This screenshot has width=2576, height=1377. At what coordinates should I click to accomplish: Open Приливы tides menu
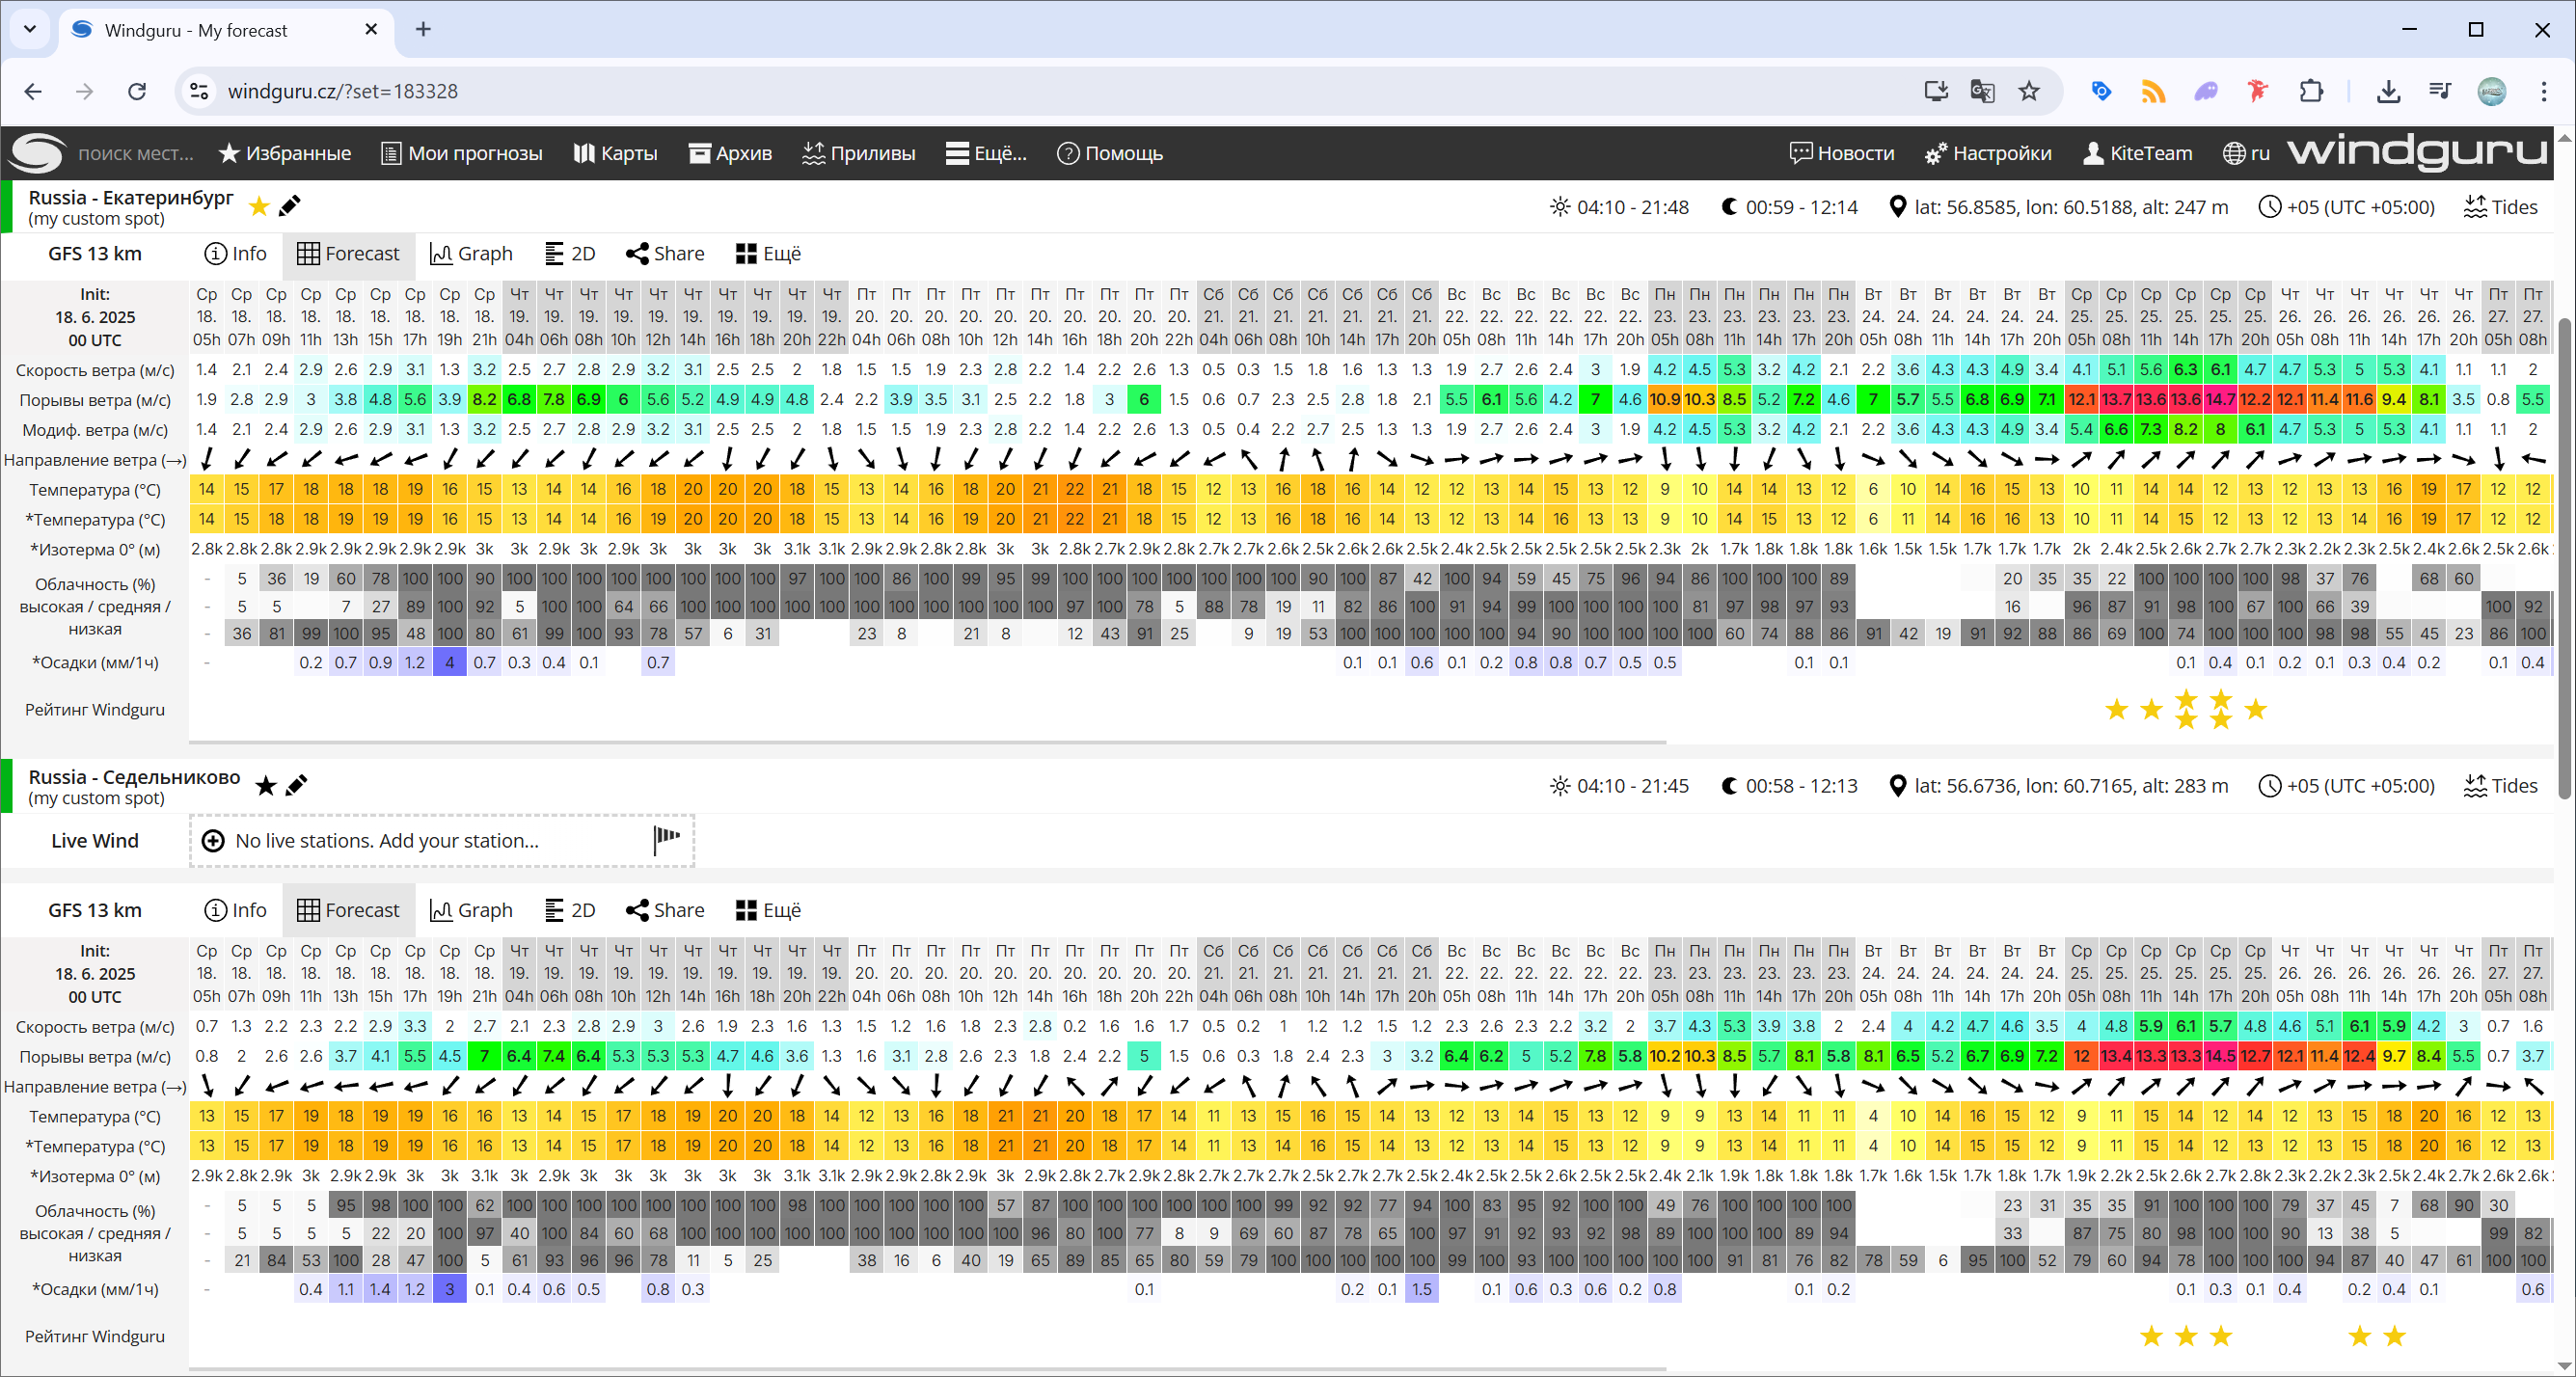(x=859, y=153)
